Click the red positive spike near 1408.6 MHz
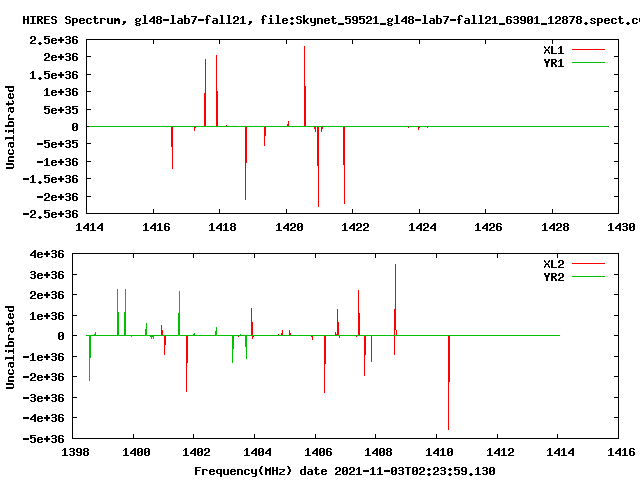640x480 pixels. (395, 300)
